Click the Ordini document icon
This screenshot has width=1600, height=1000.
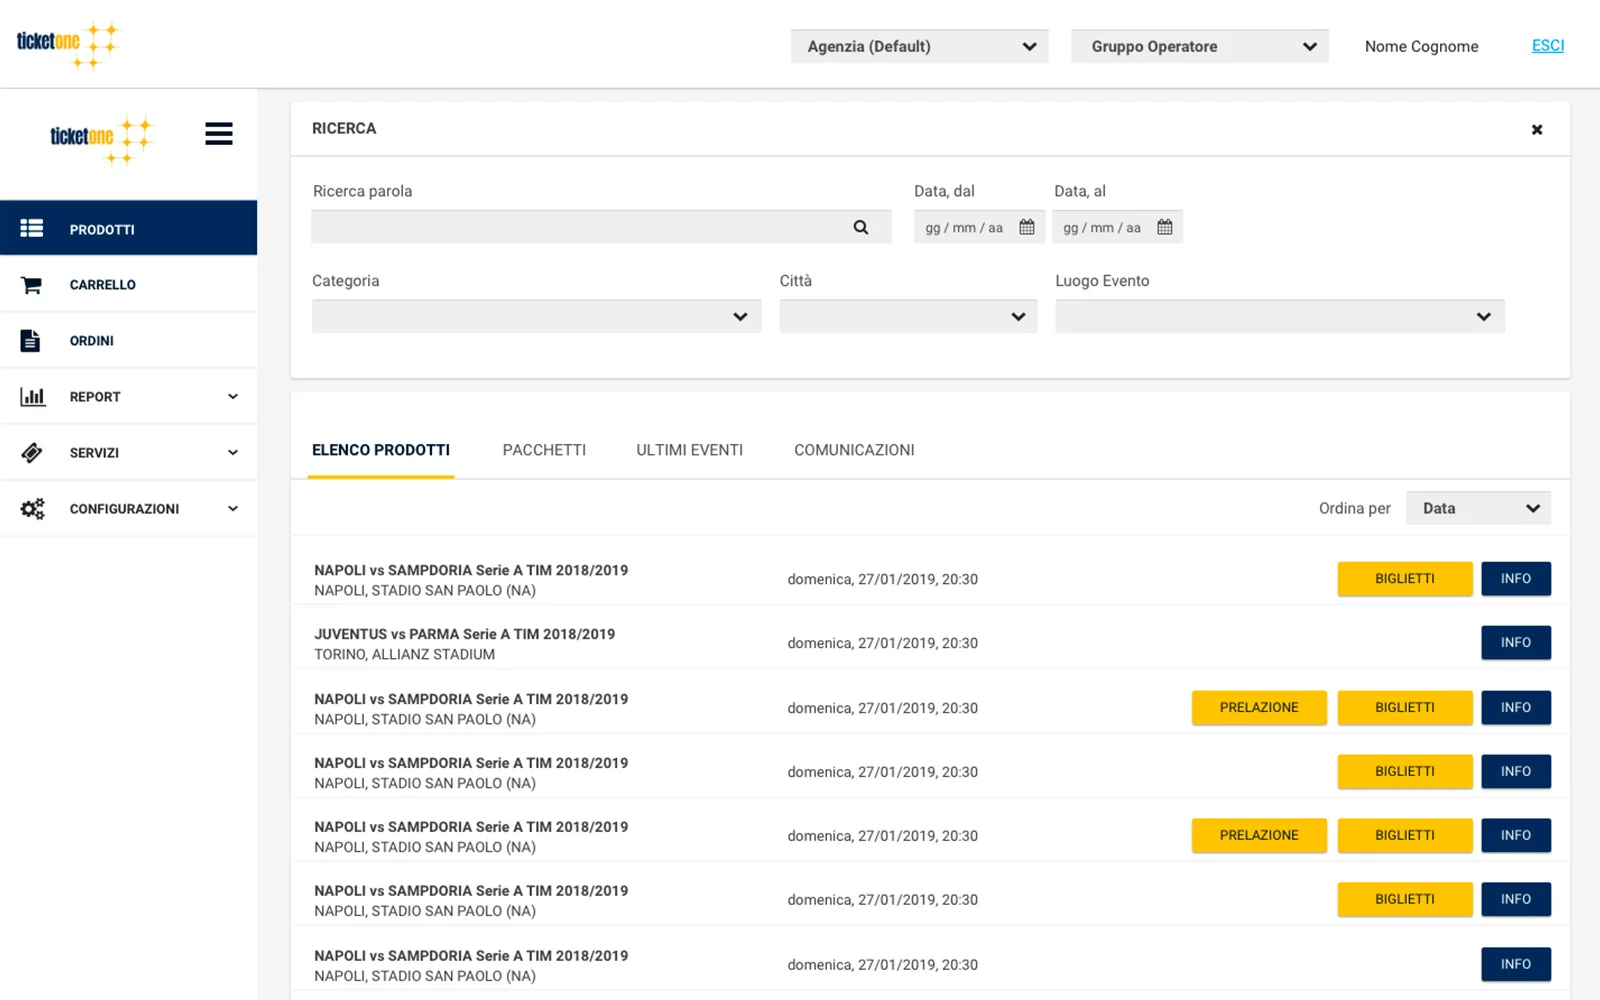31,340
